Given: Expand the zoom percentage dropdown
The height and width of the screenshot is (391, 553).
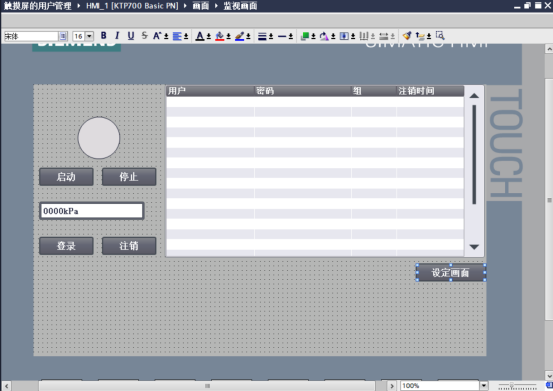Looking at the screenshot, I should (484, 386).
